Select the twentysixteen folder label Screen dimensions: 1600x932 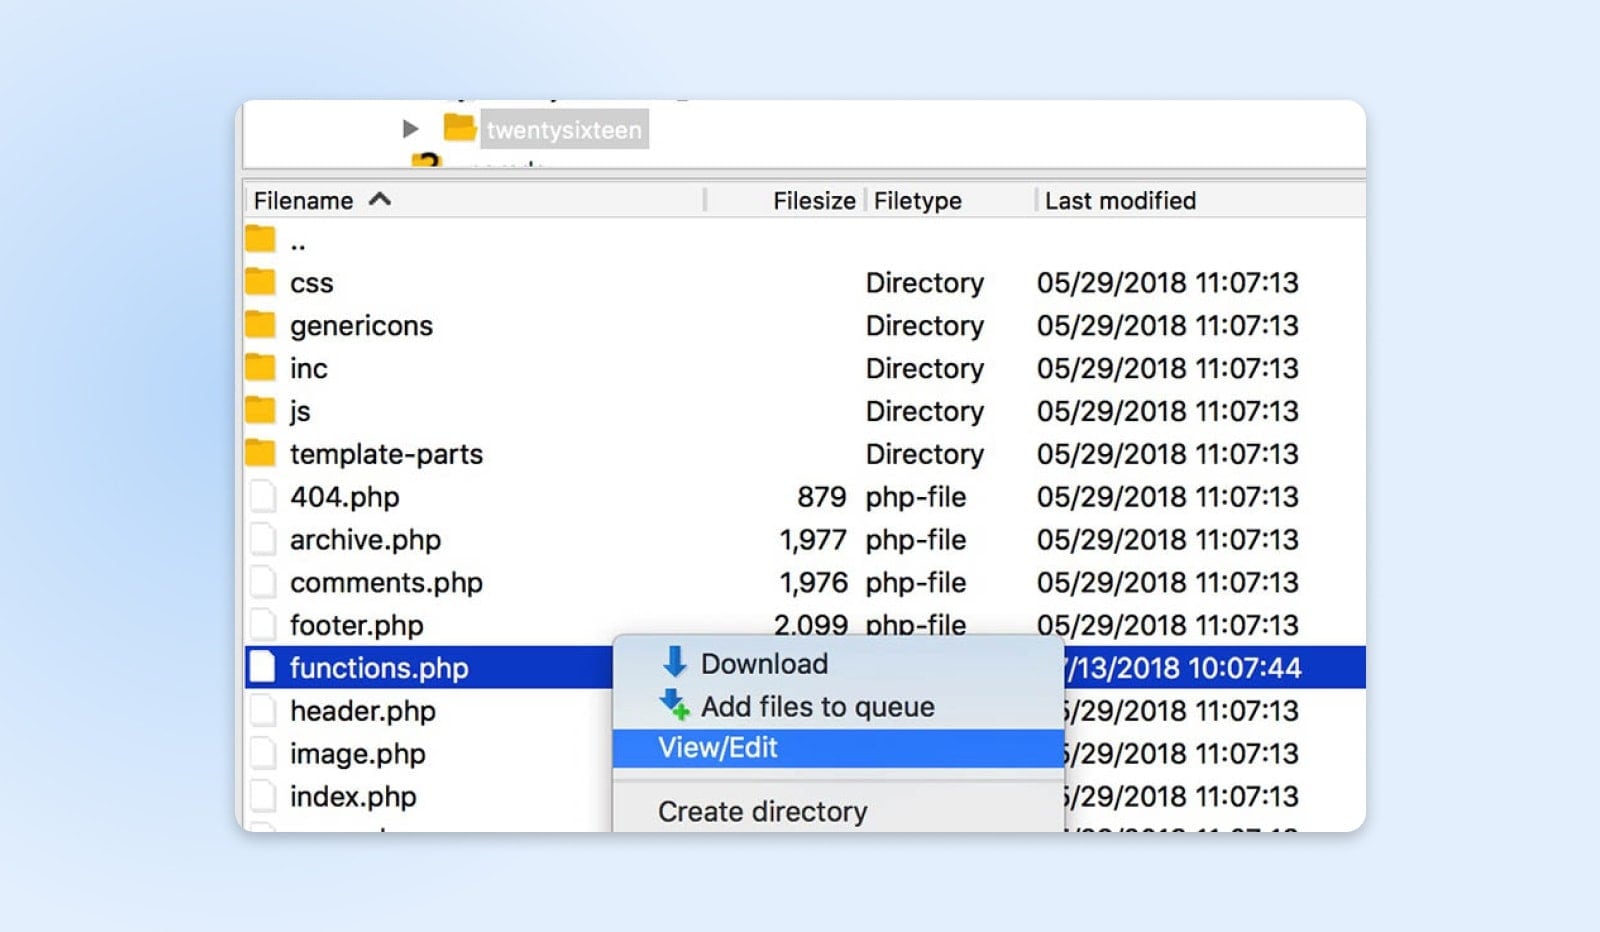pos(564,130)
